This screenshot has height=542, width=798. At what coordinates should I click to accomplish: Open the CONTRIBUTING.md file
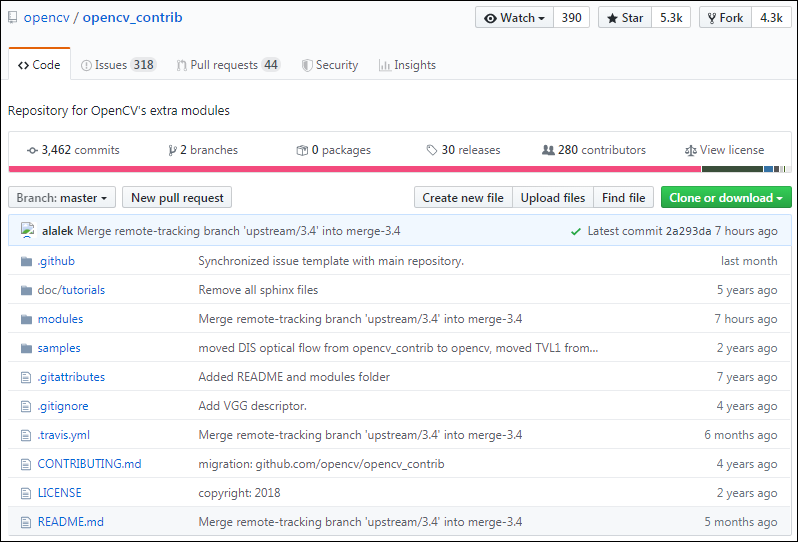90,464
